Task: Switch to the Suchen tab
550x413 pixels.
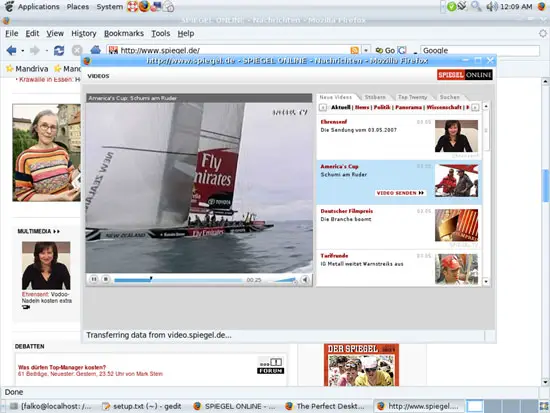Action: [449, 97]
